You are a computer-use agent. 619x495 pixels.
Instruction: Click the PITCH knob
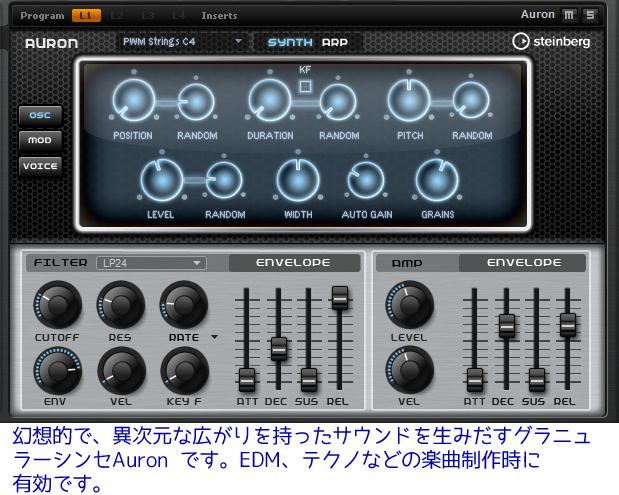[409, 99]
